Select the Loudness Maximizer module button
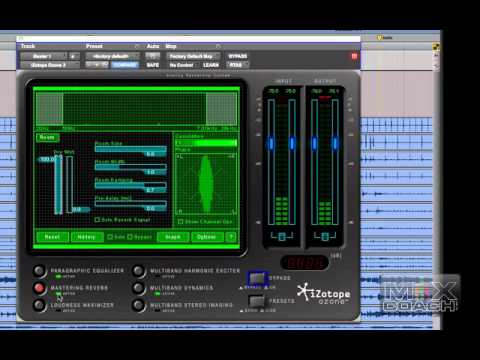Image resolution: width=480 pixels, height=360 pixels. pos(39,305)
